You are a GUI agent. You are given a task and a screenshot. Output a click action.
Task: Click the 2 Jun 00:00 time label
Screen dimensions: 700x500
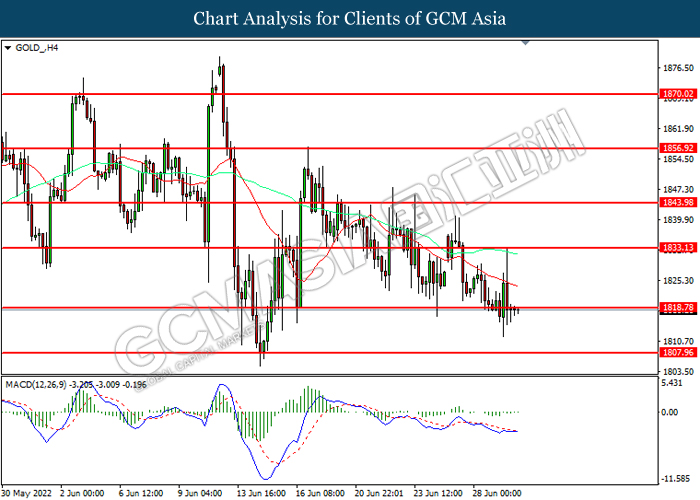(x=82, y=493)
